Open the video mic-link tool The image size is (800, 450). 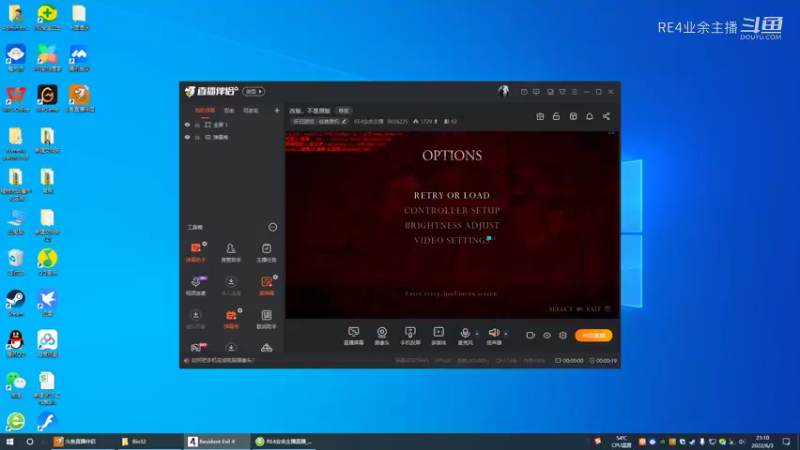195,285
